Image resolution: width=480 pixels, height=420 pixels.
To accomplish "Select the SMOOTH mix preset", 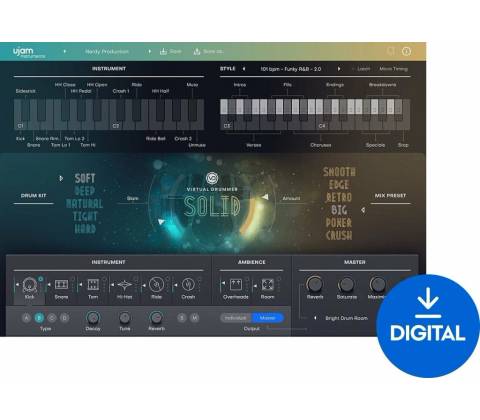I will click(339, 172).
